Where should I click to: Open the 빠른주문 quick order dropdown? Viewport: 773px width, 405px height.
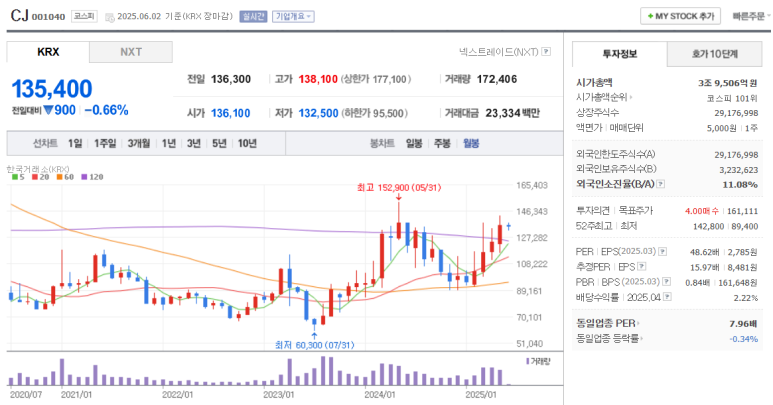coord(751,16)
